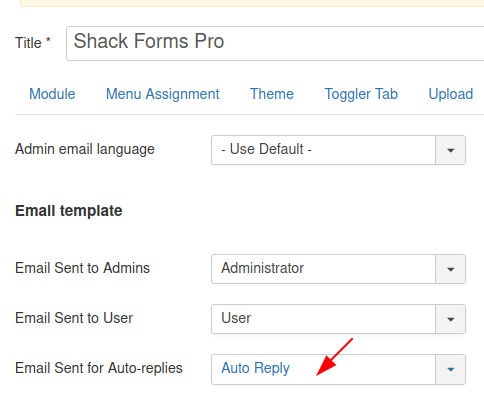Open Email Sent for Auto-replies dropdown
This screenshot has width=484, height=395.
pos(338,369)
